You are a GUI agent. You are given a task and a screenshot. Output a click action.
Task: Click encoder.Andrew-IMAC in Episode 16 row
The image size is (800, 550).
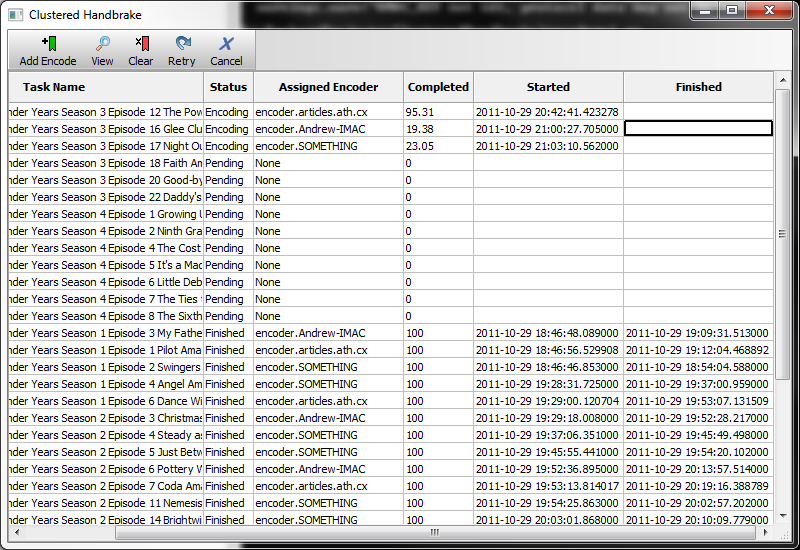click(310, 129)
